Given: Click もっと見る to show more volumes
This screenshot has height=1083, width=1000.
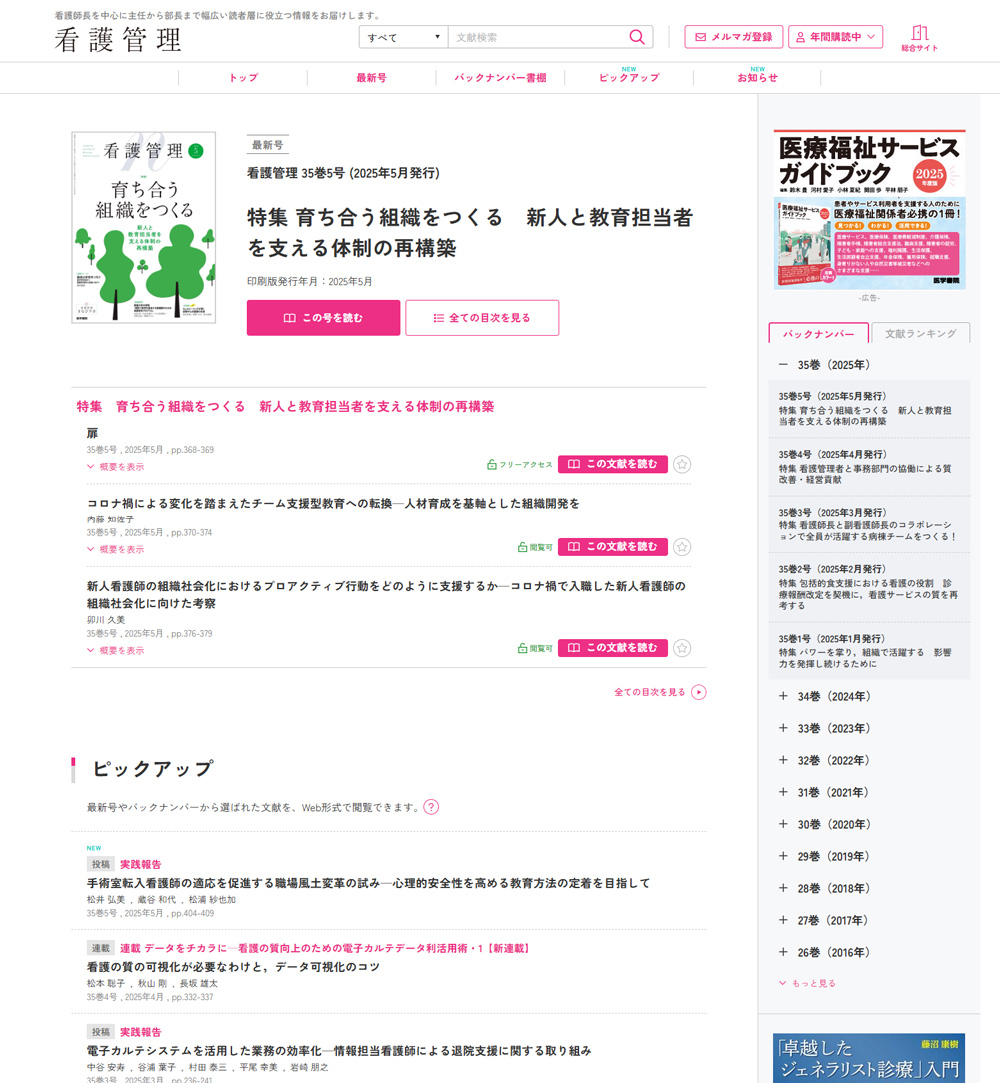Looking at the screenshot, I should pos(807,983).
